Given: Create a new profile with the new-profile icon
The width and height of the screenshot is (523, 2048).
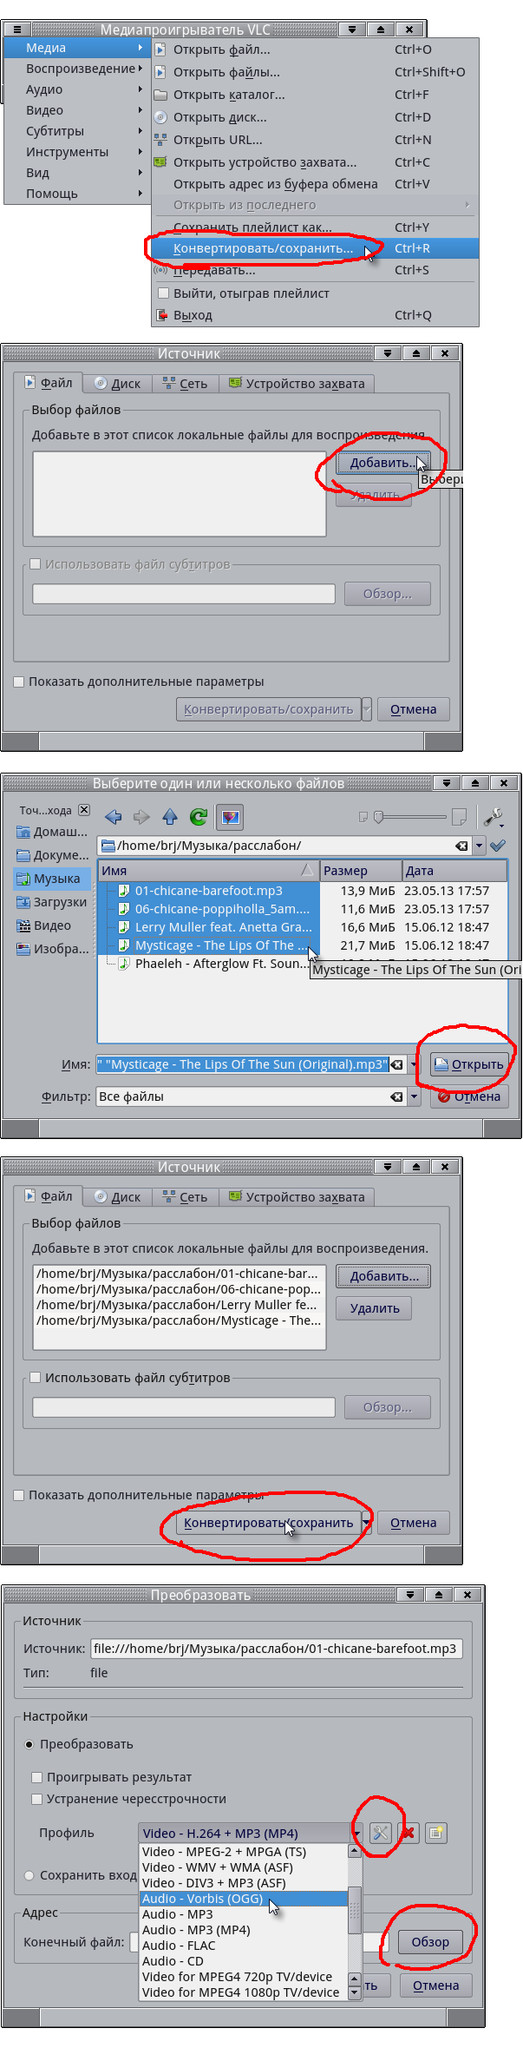Looking at the screenshot, I should 435,1833.
